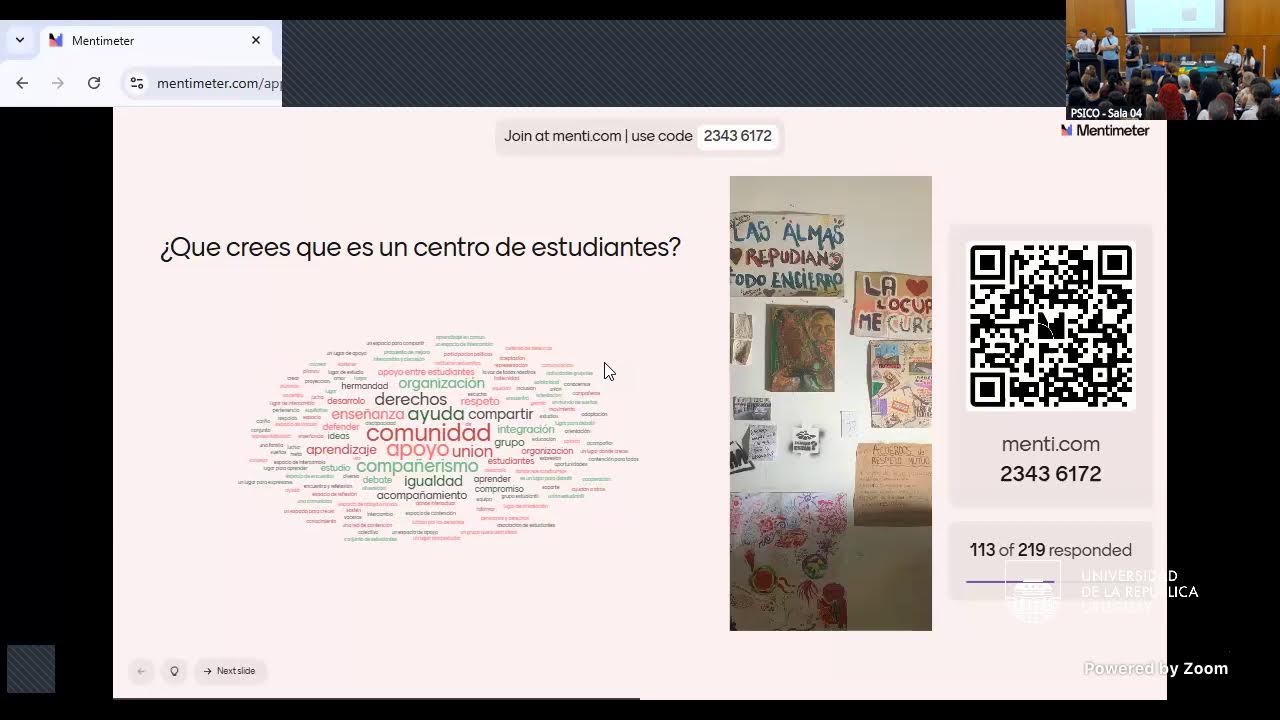Click the '113 of 219 responded' counter

[1051, 550]
